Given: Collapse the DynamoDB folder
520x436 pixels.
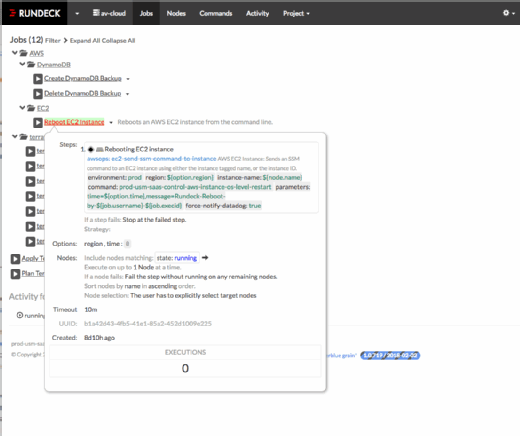Looking at the screenshot, I should pos(22,64).
